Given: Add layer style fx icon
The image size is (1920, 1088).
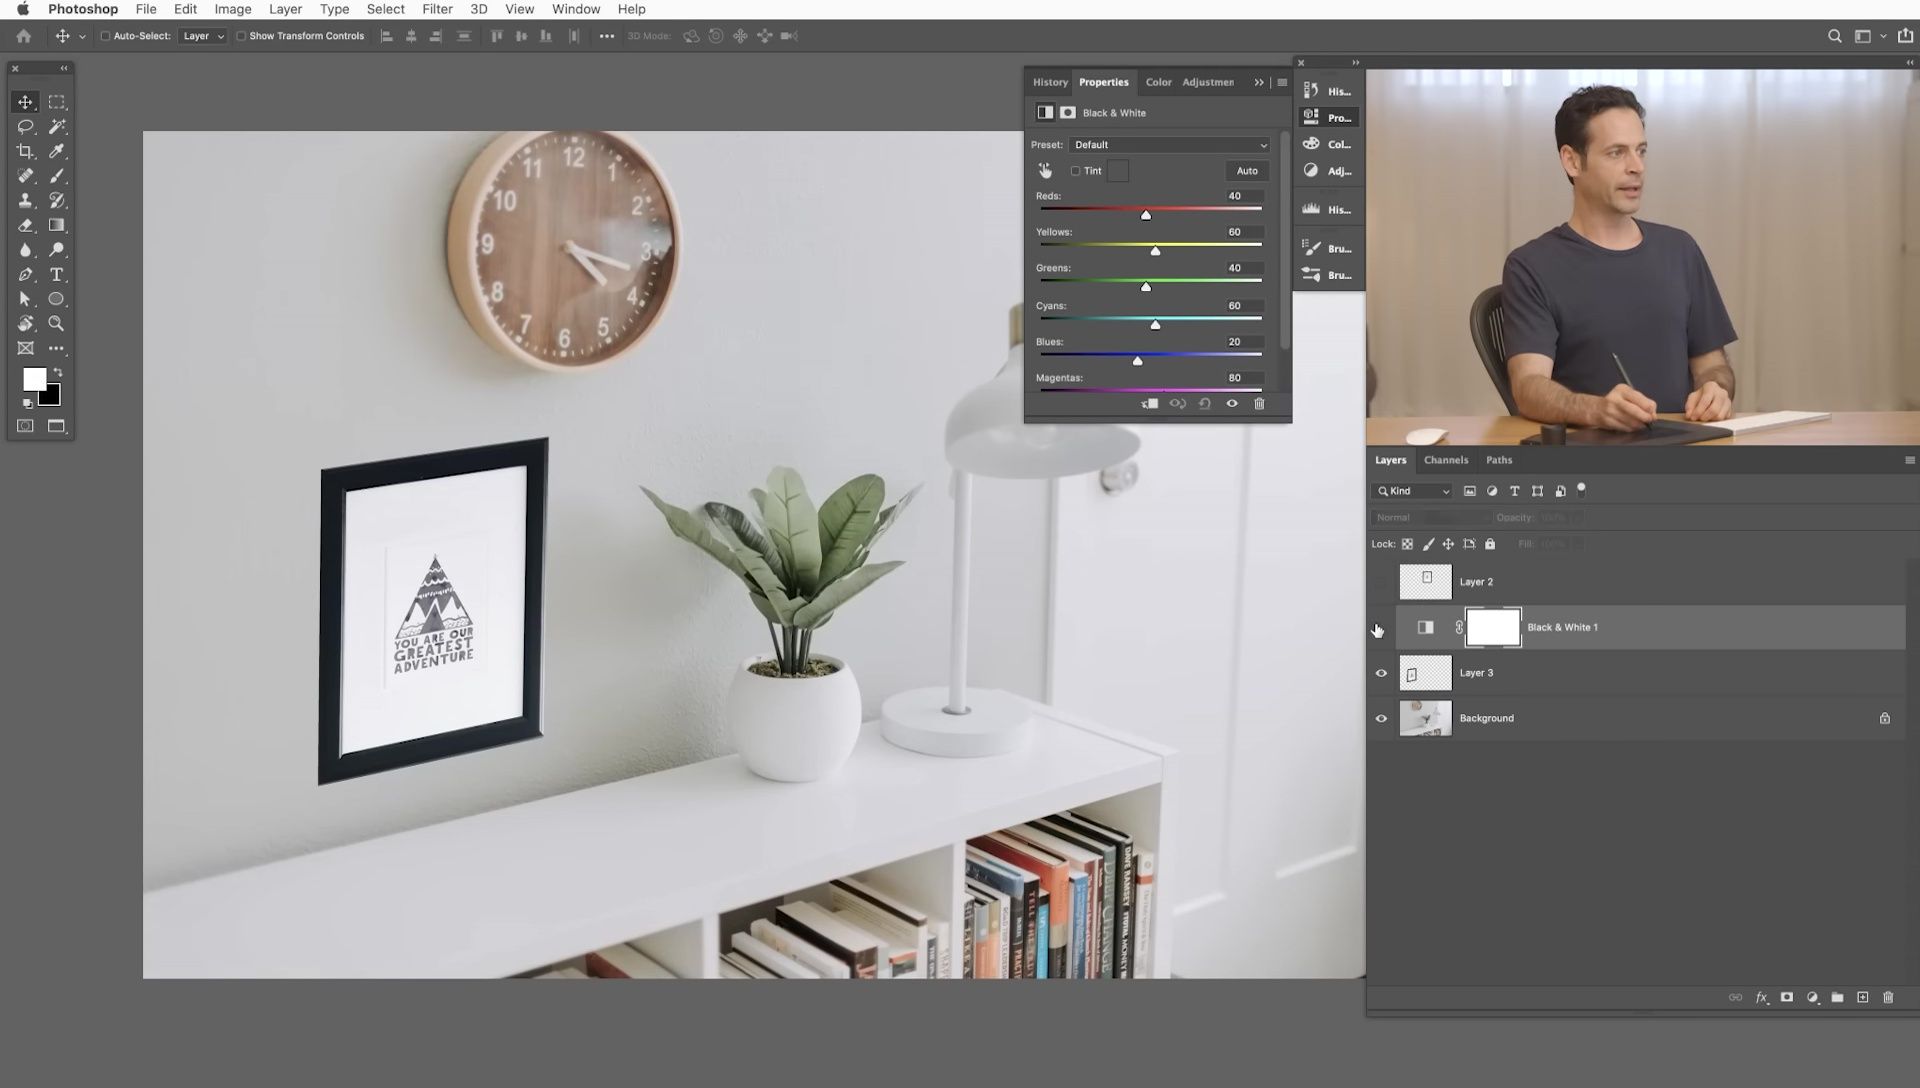Looking at the screenshot, I should (1762, 998).
